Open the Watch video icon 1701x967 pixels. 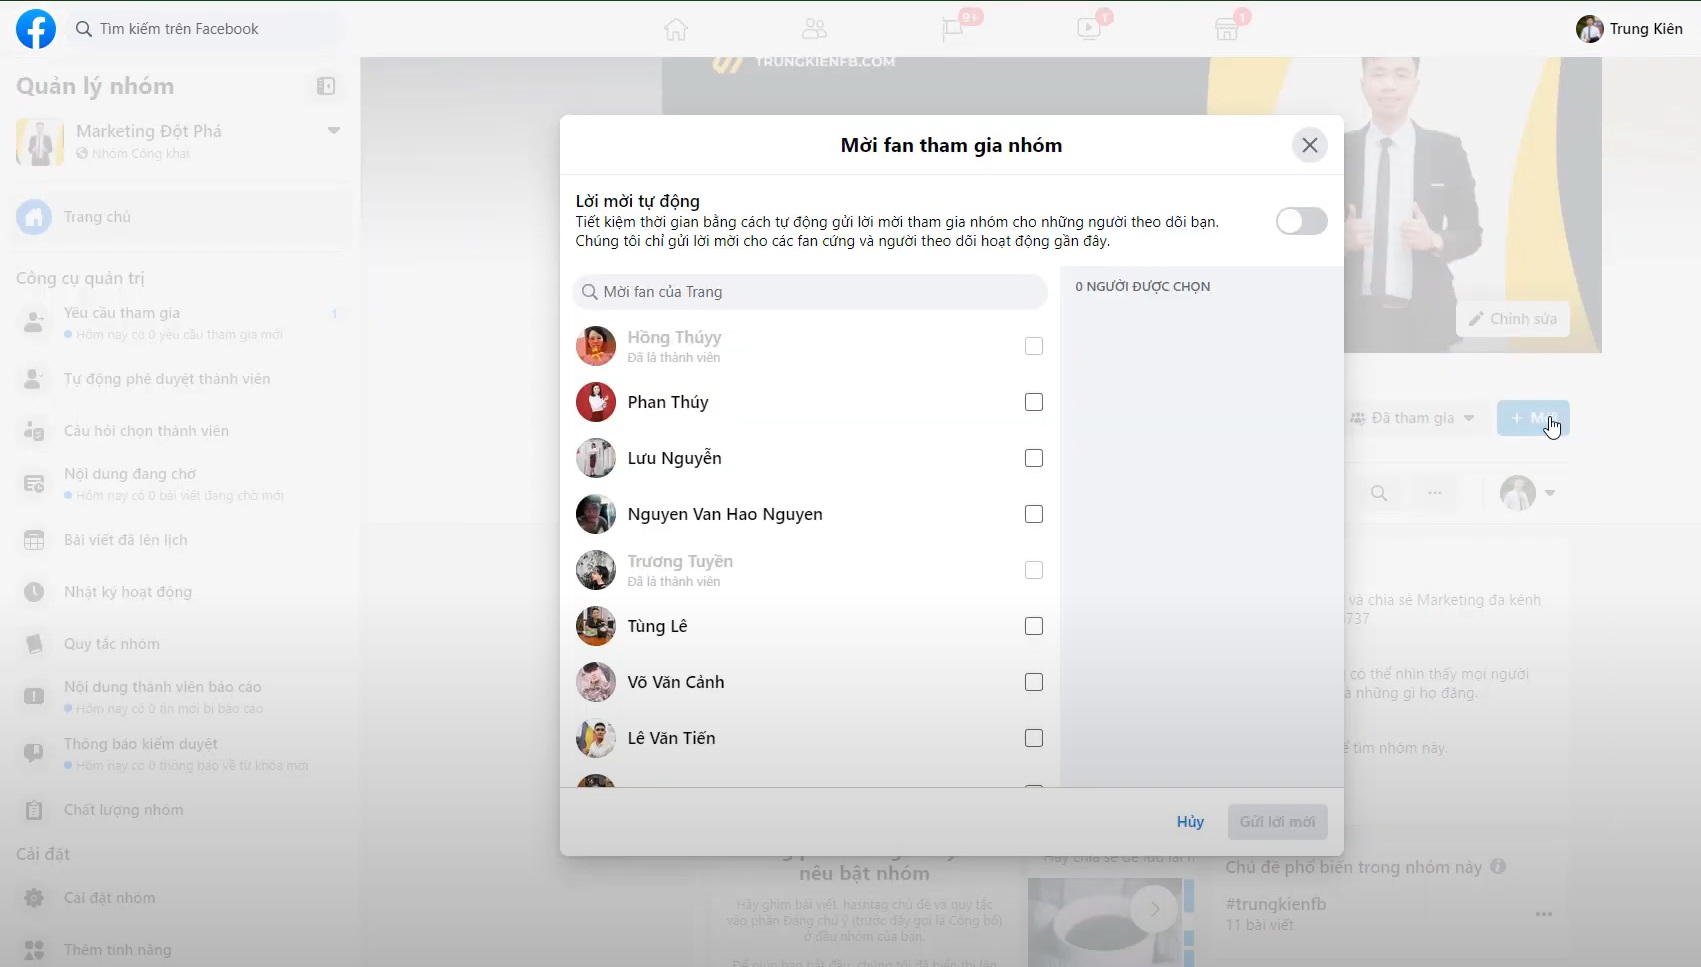pos(1089,29)
